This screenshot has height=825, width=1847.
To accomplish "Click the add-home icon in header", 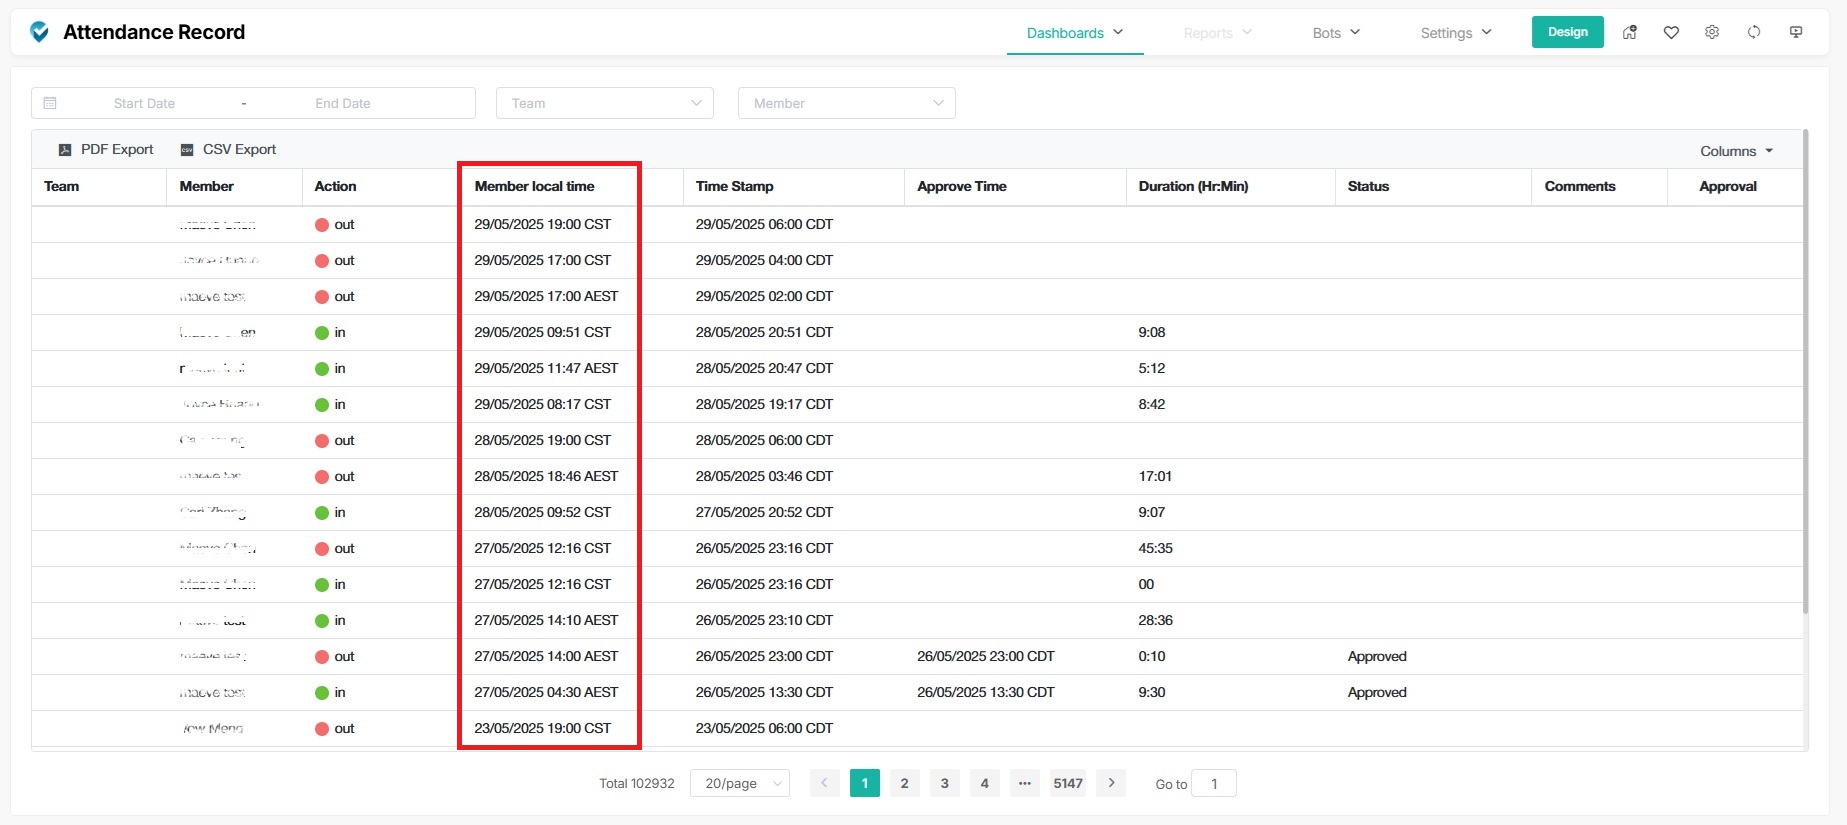I will click(1630, 32).
